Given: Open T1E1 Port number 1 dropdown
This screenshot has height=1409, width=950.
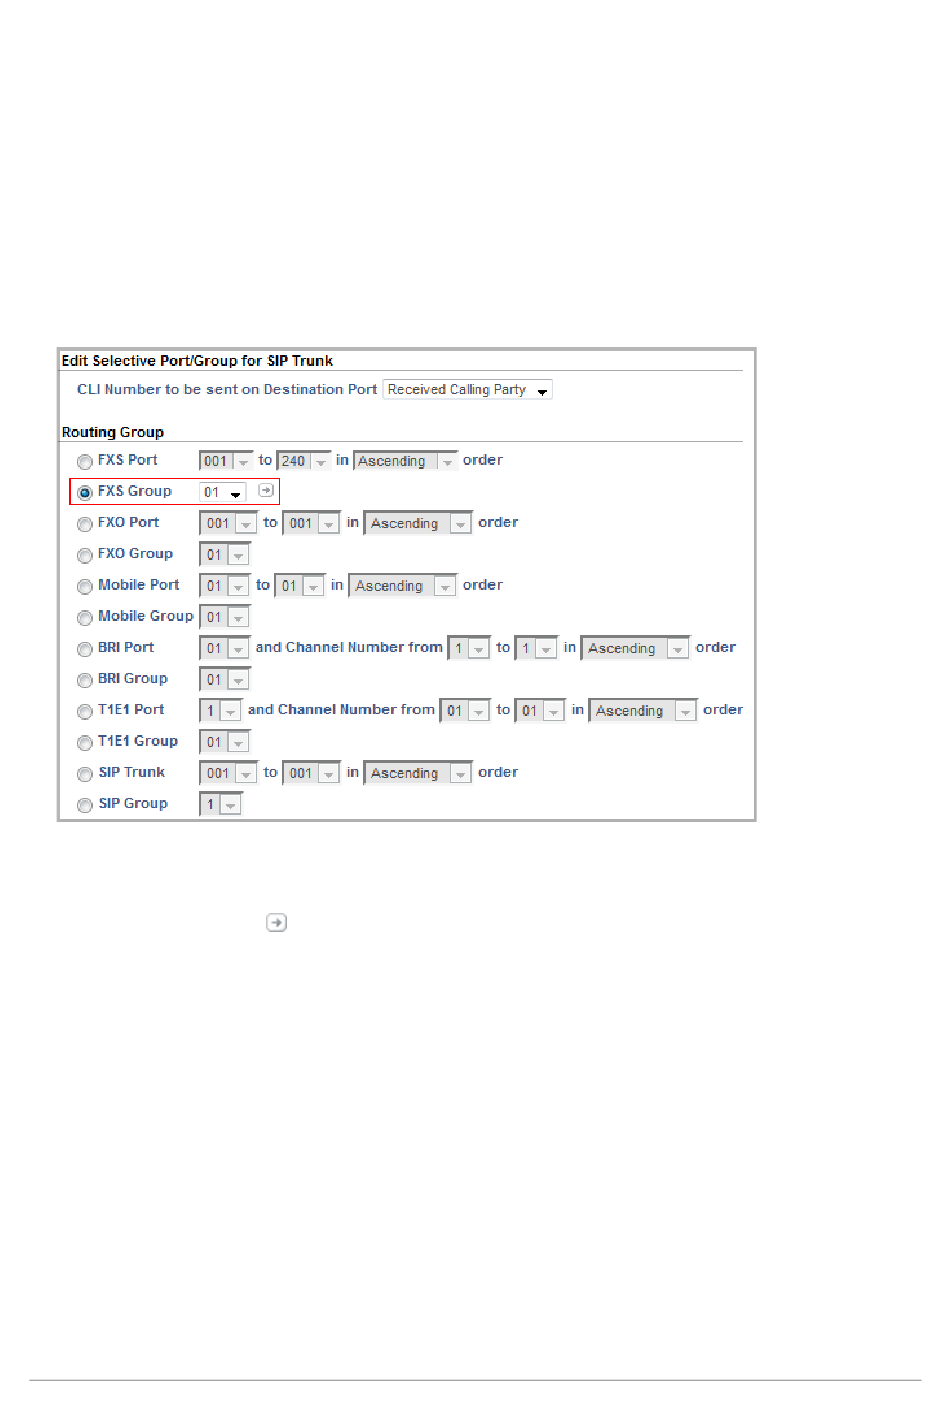Looking at the screenshot, I should [221, 710].
